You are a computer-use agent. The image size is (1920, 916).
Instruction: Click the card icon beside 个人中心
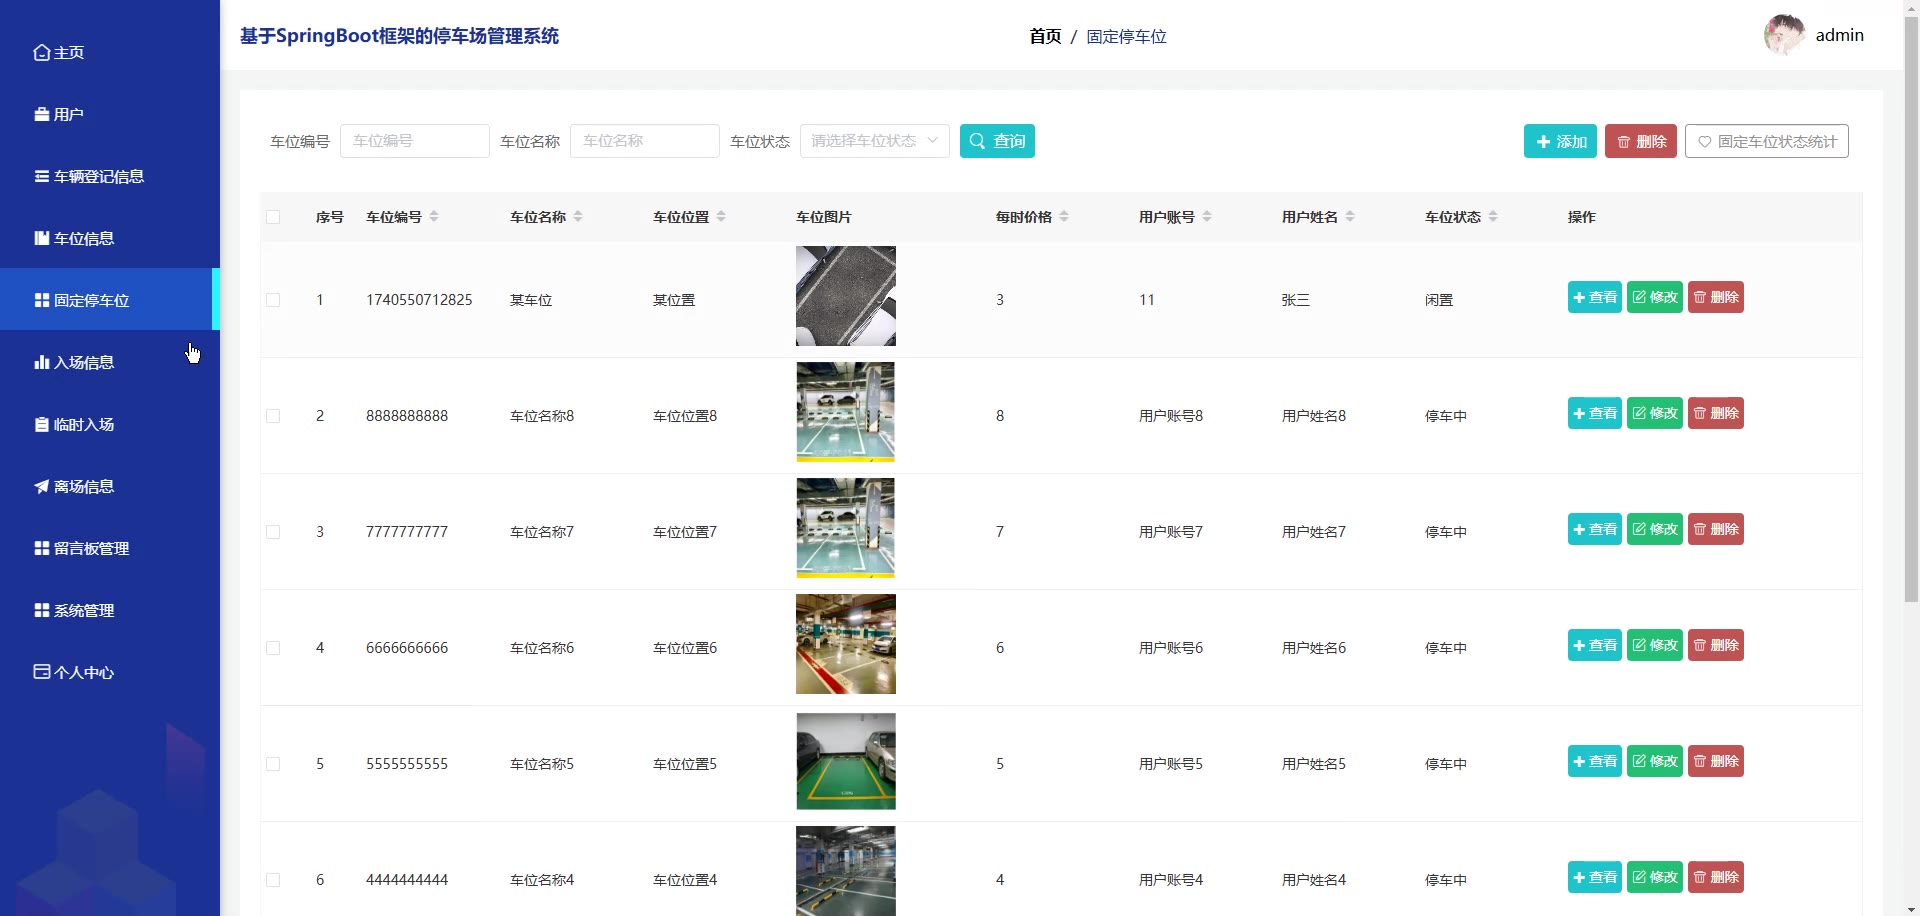pyautogui.click(x=42, y=673)
